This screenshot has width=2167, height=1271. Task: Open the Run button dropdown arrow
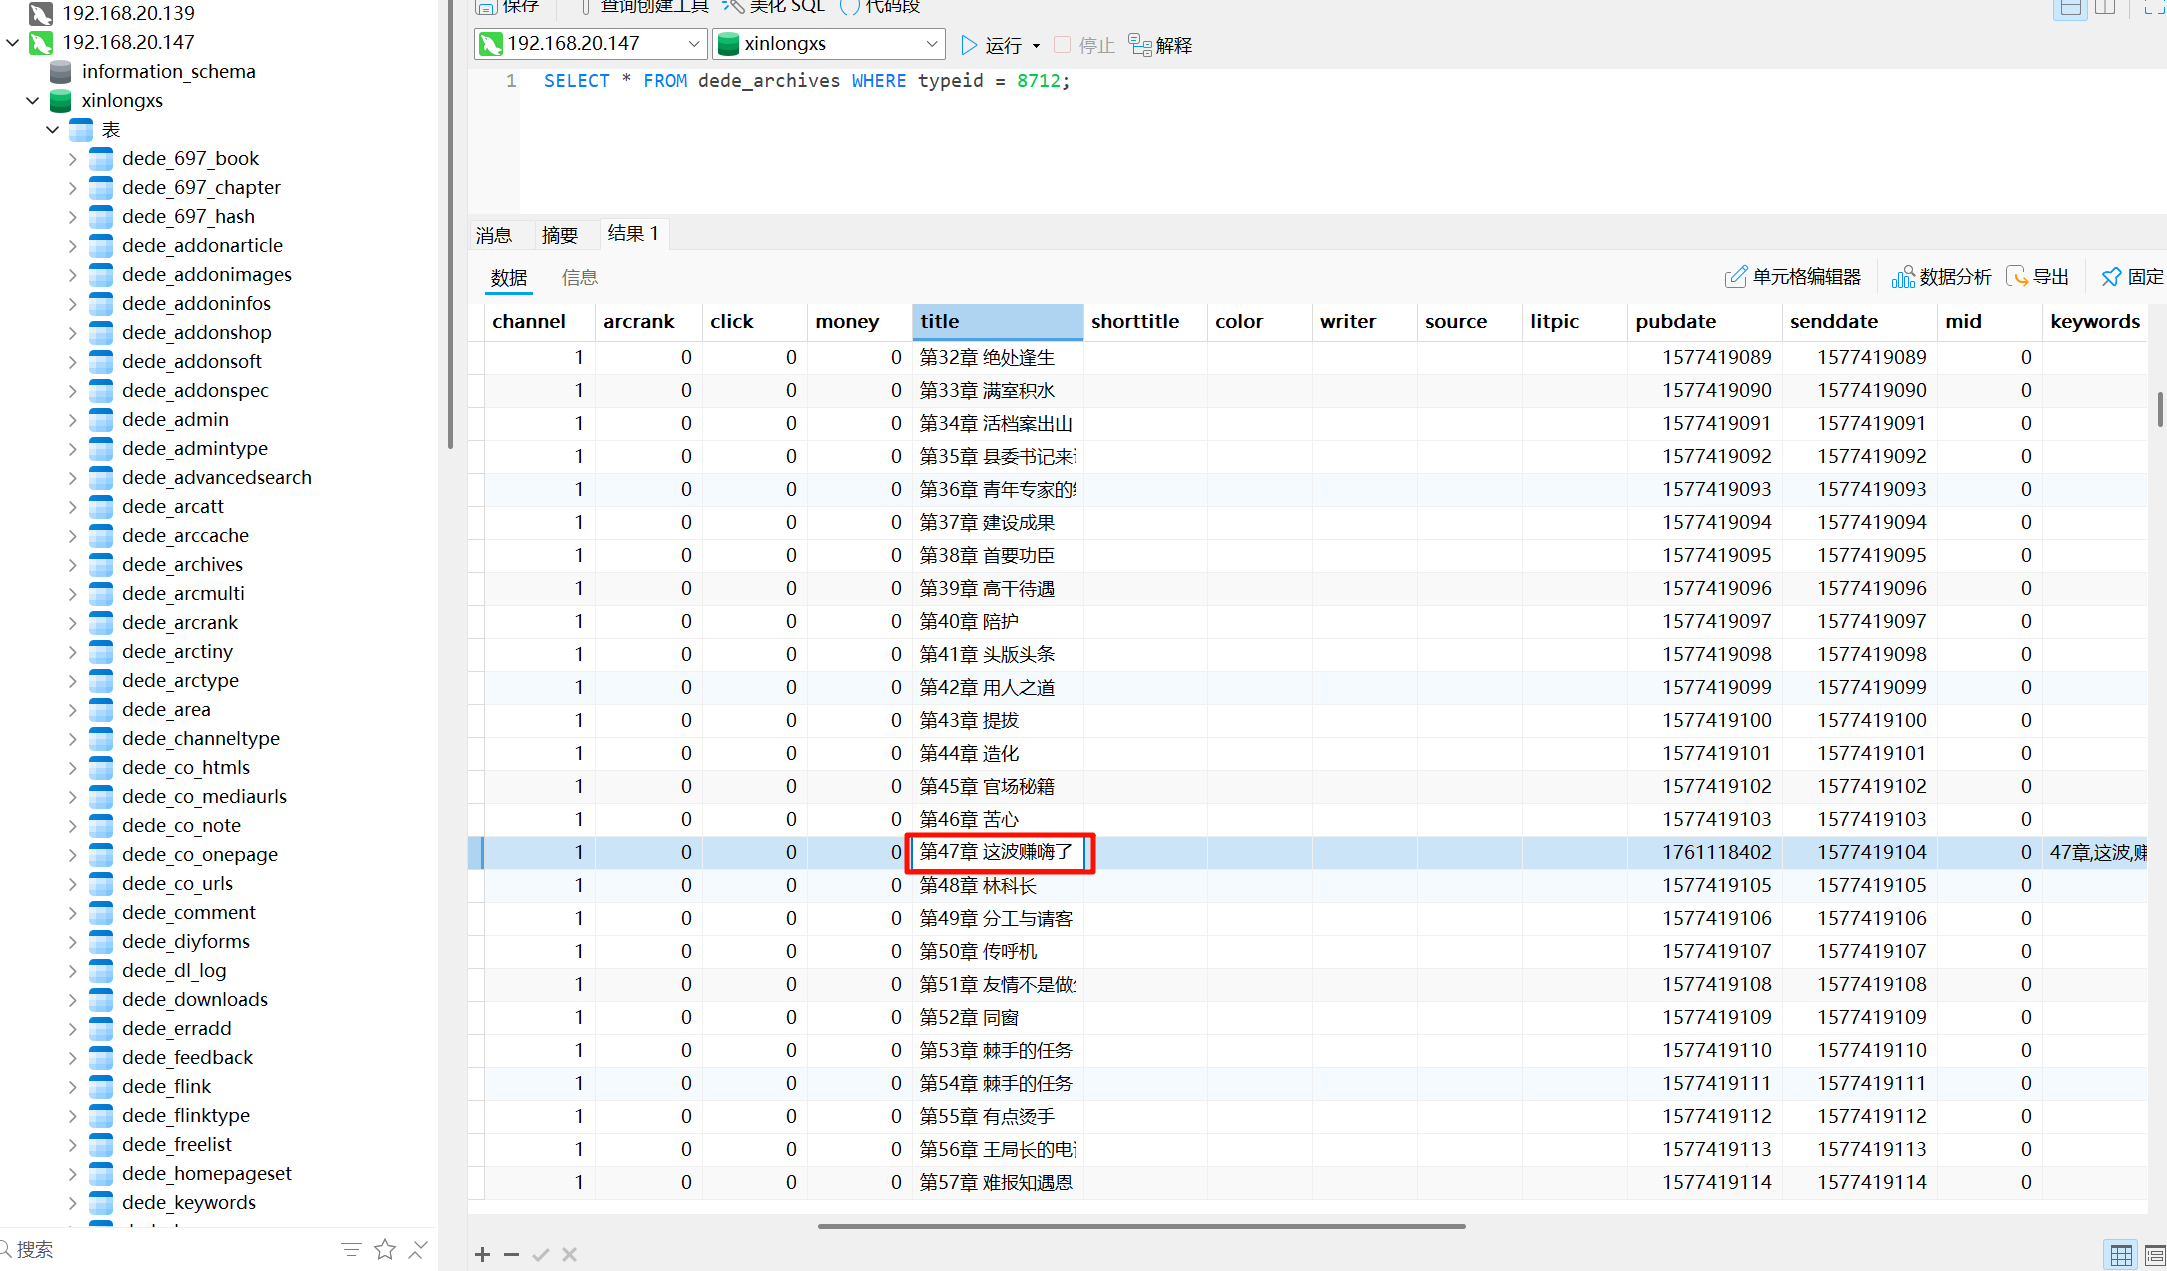1036,46
